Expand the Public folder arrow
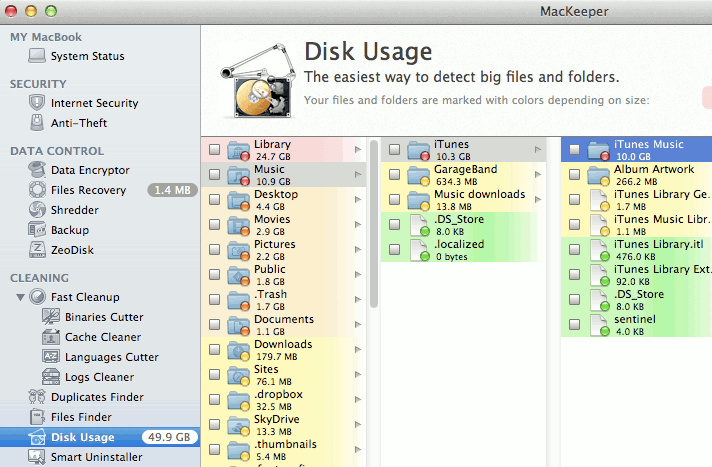The image size is (712, 467). pos(358,274)
